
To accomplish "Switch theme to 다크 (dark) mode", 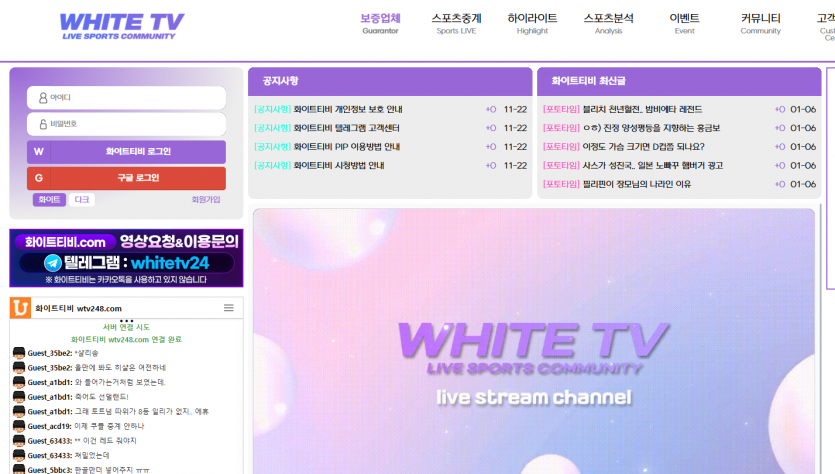I will tap(82, 200).
